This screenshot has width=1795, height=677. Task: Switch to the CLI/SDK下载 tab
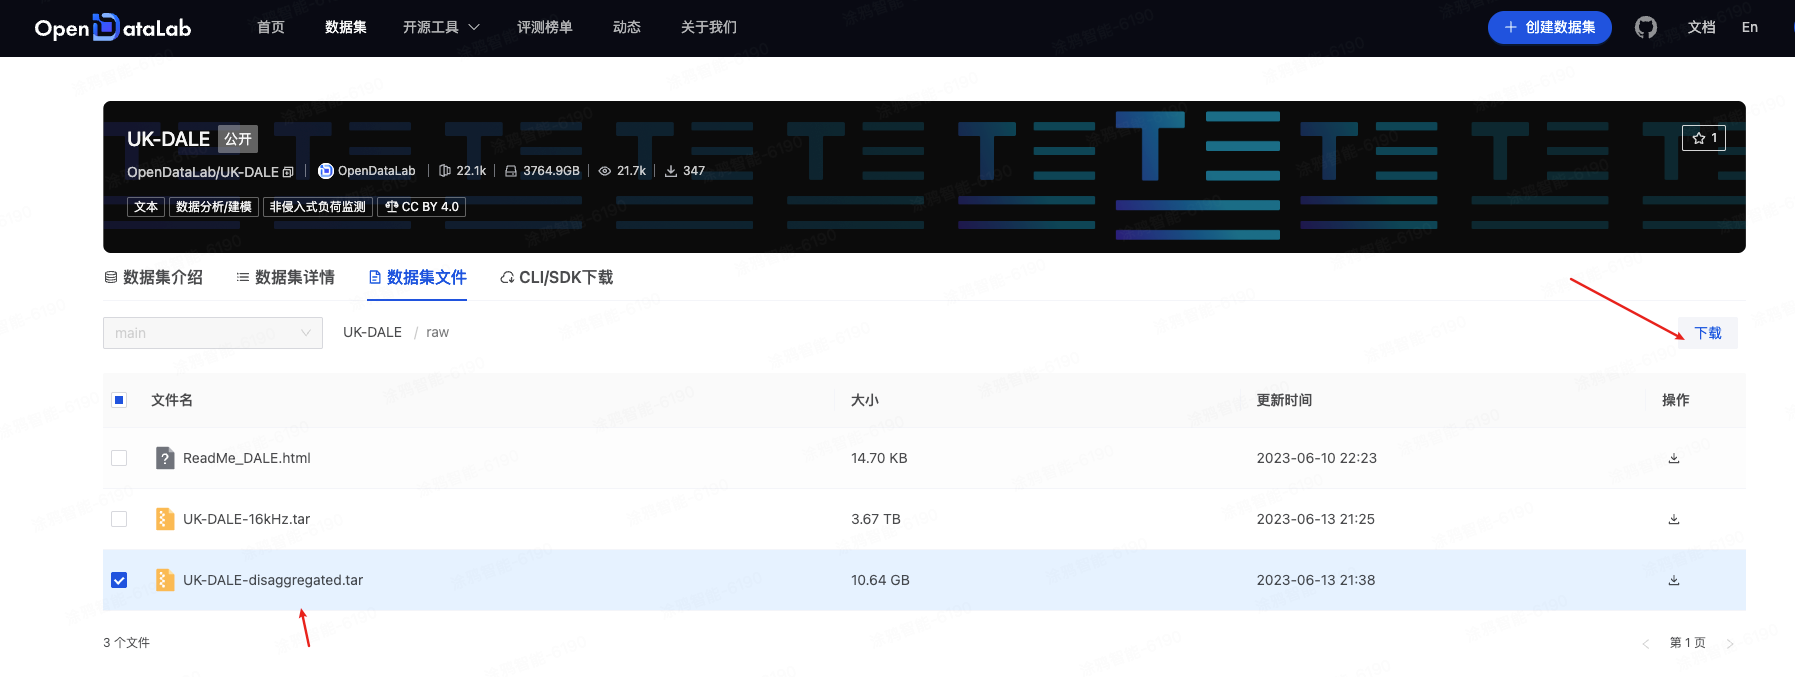click(557, 277)
